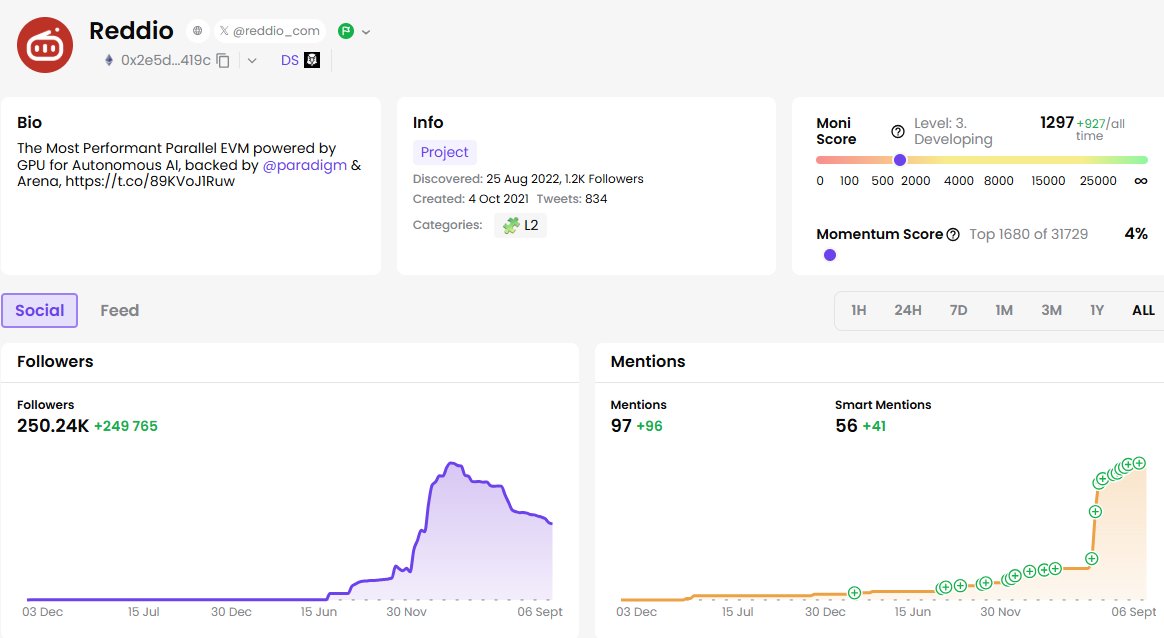
Task: Click the Level: 3. Developing label
Action: coord(953,131)
